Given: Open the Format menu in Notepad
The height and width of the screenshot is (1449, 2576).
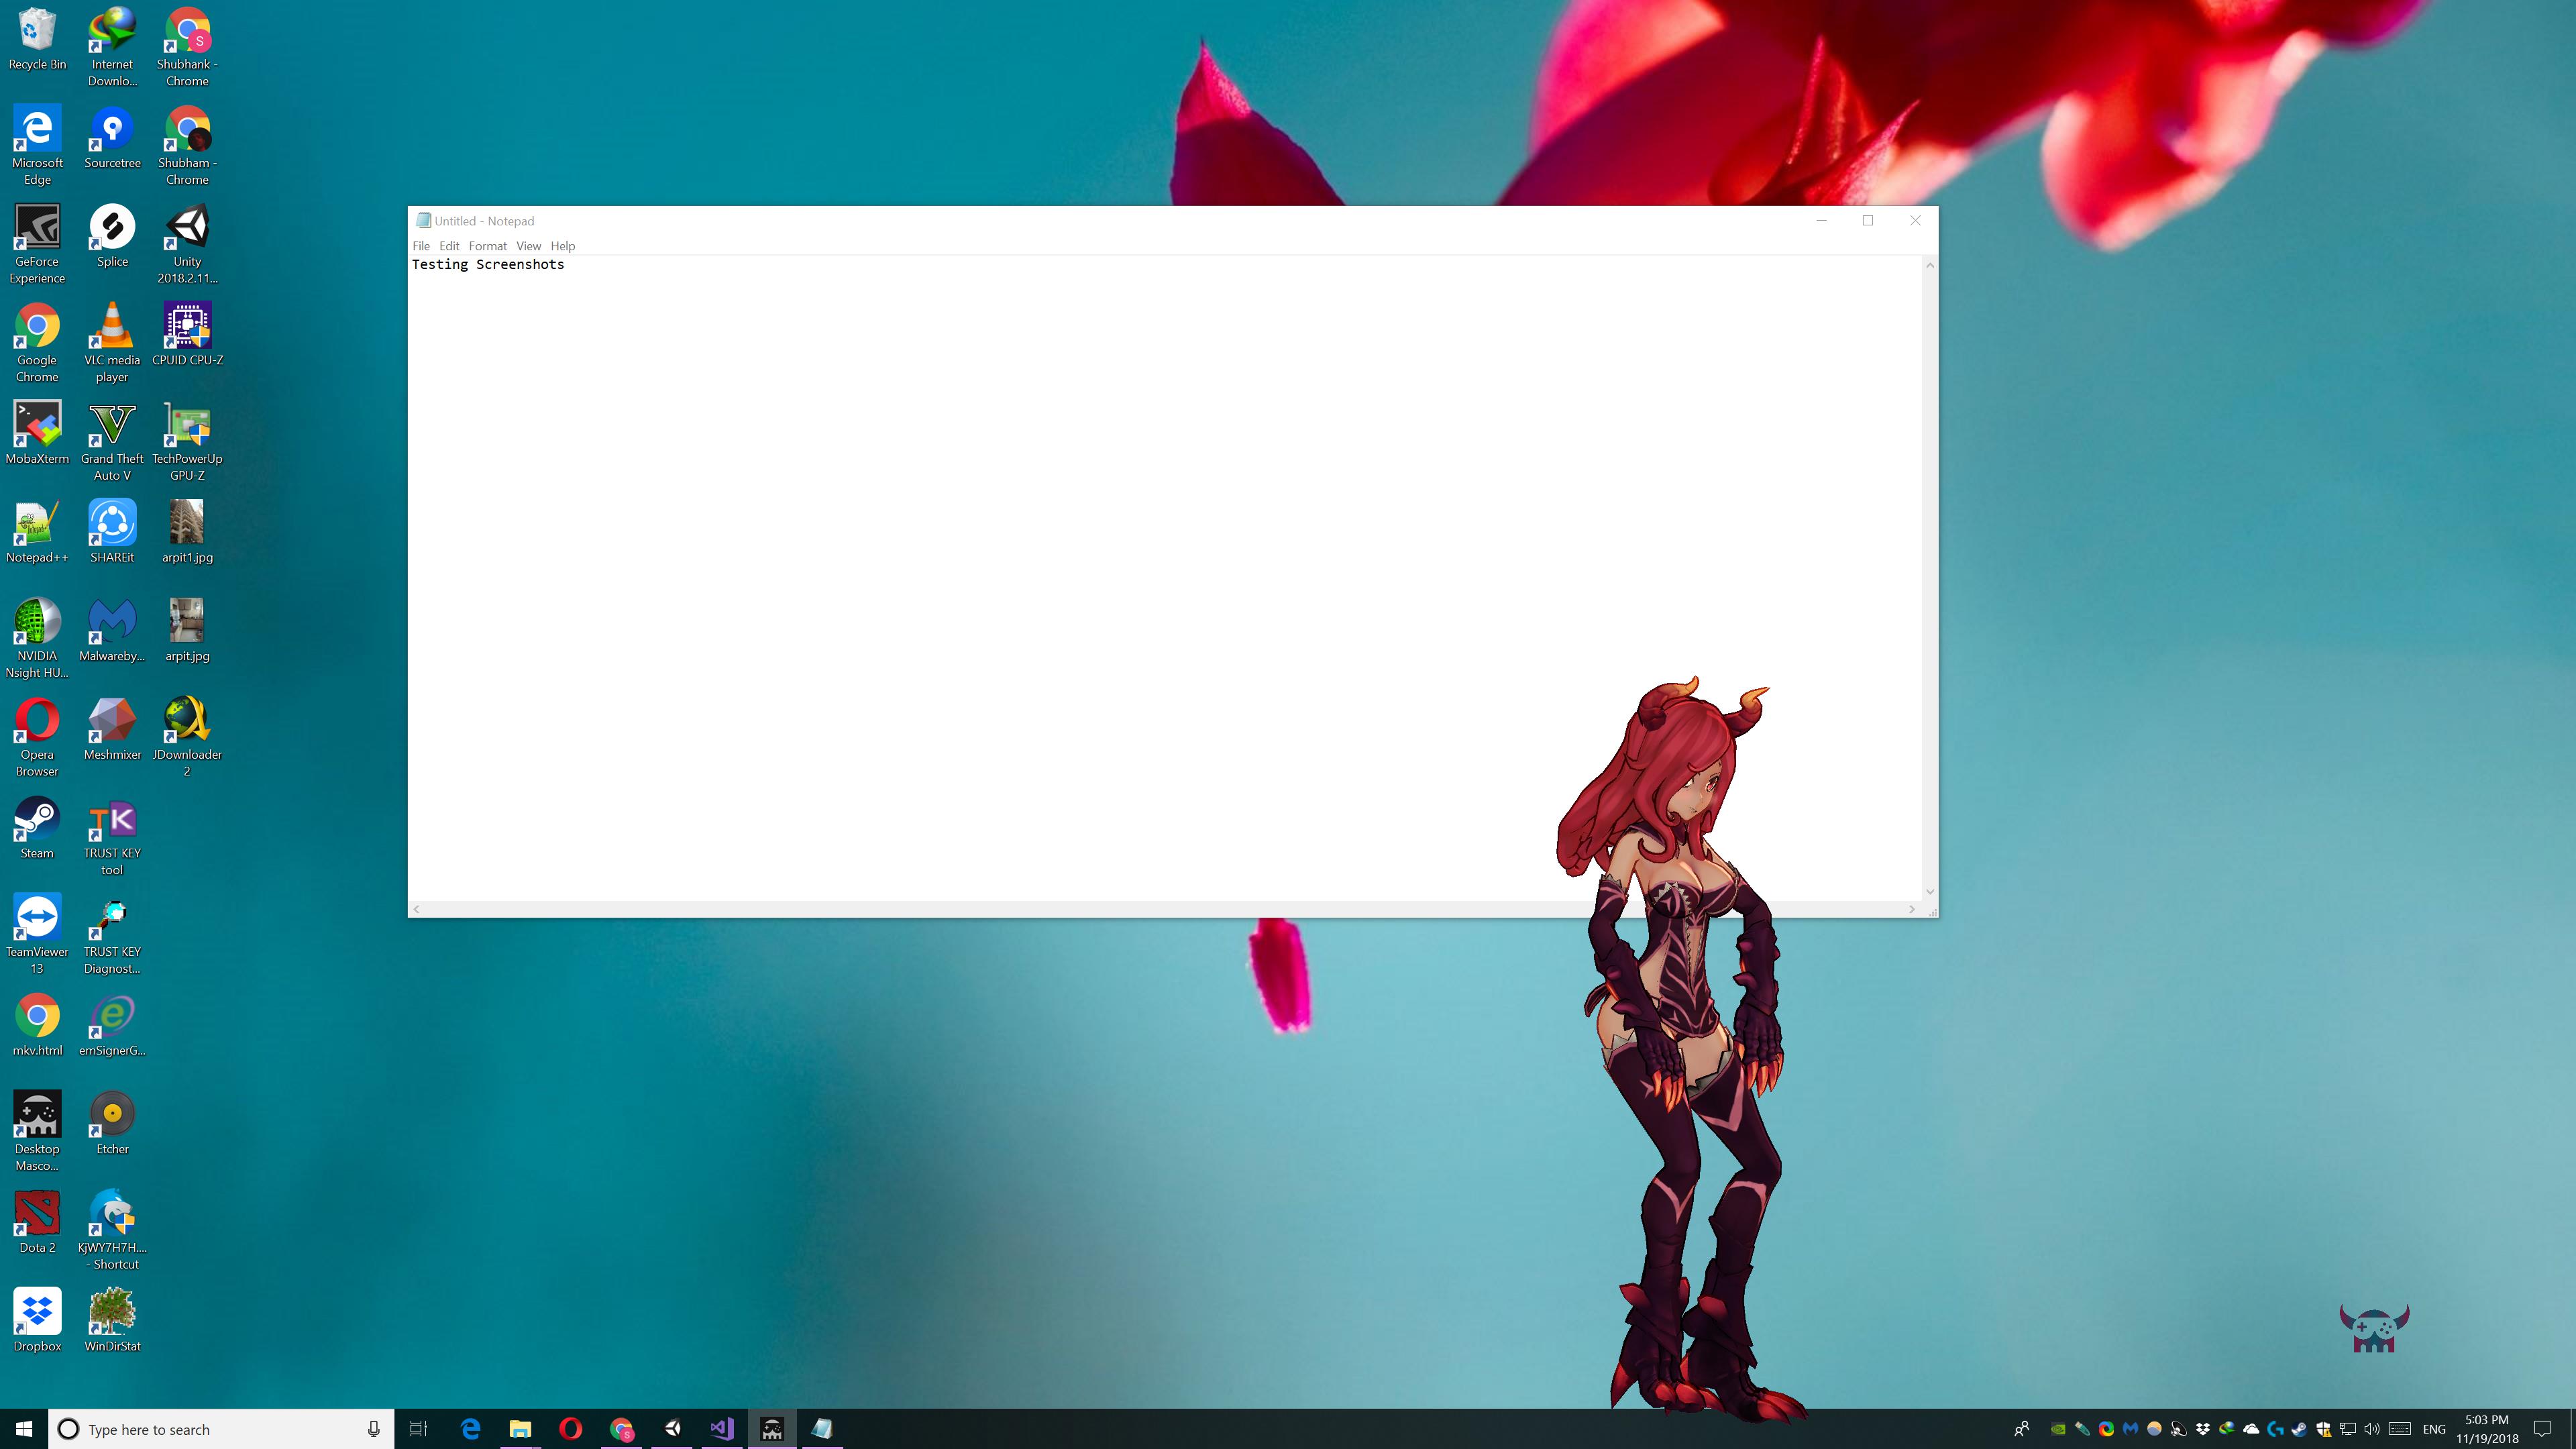Looking at the screenshot, I should (x=487, y=246).
